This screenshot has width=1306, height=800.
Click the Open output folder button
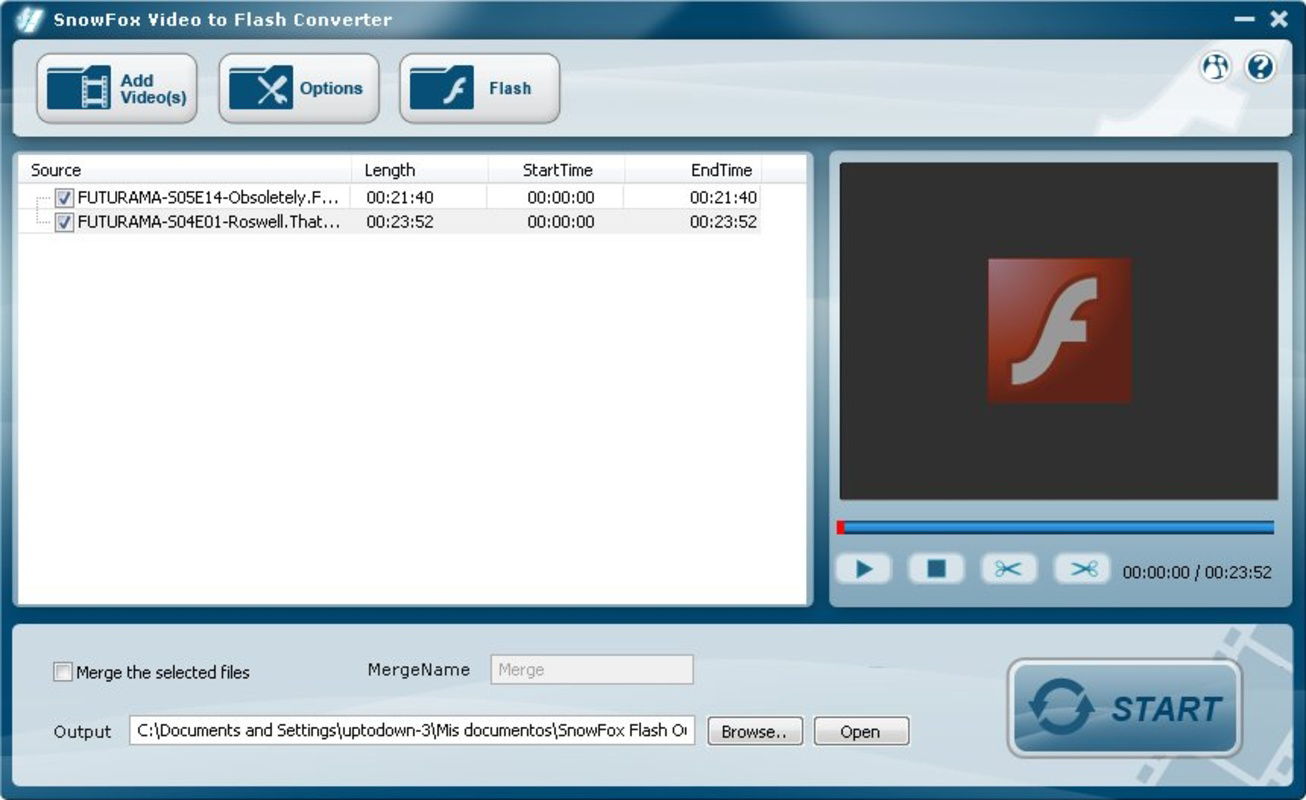pyautogui.click(x=861, y=732)
